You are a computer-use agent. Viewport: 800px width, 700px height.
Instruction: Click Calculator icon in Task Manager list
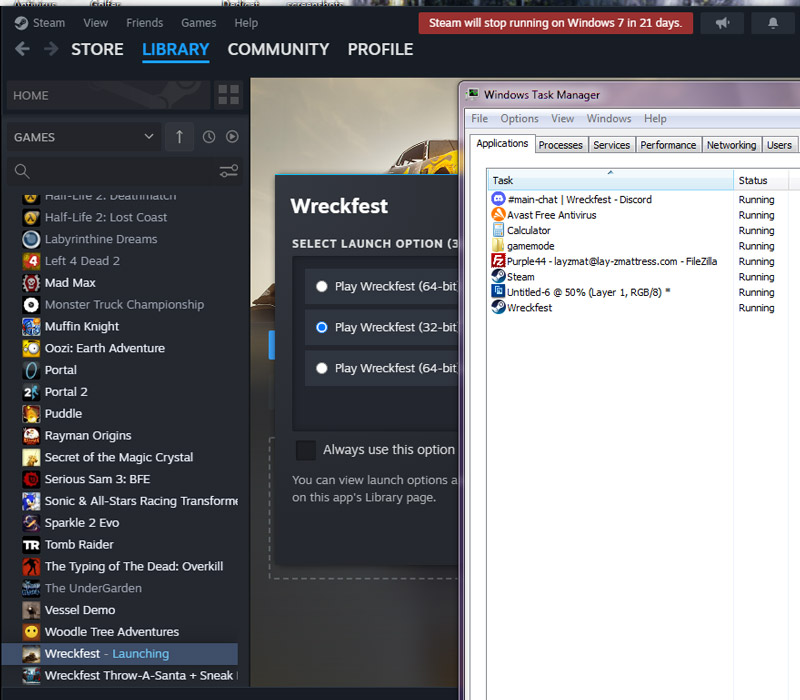498,230
